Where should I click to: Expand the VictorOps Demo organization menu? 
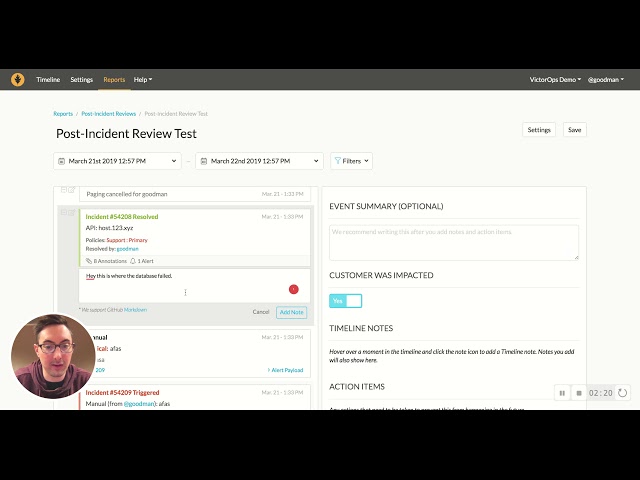click(555, 80)
